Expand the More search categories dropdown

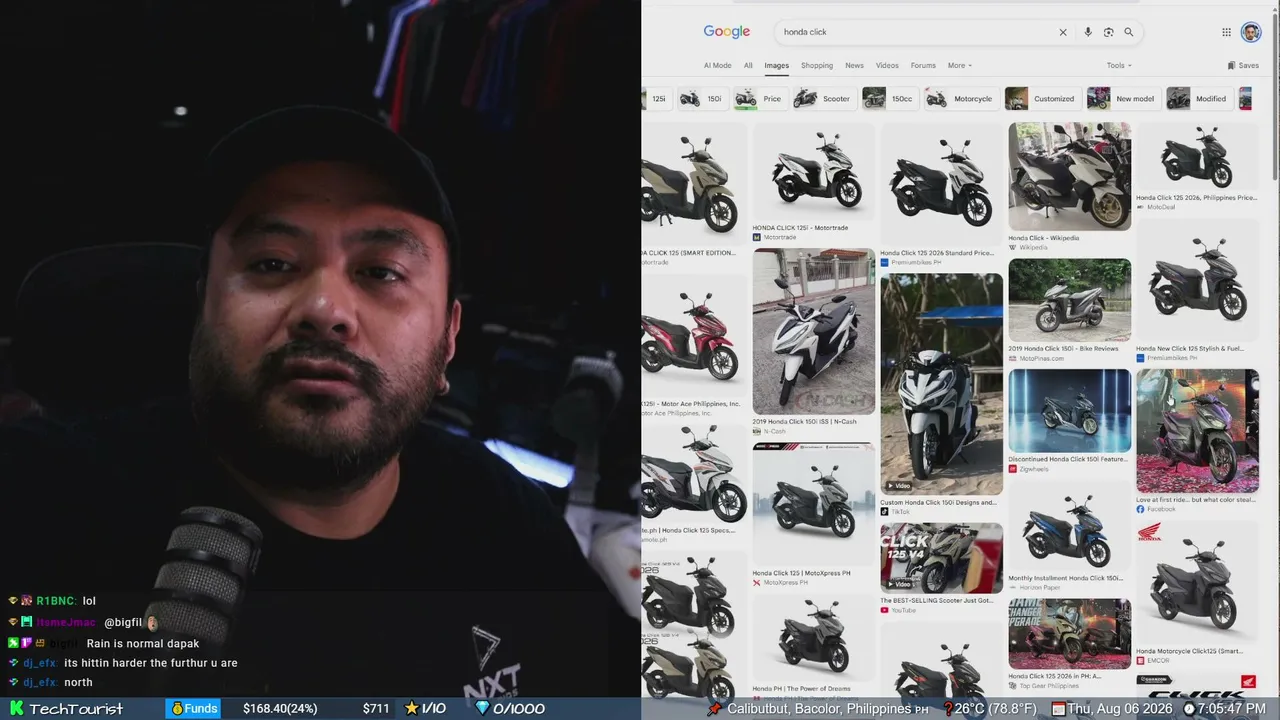click(x=960, y=66)
